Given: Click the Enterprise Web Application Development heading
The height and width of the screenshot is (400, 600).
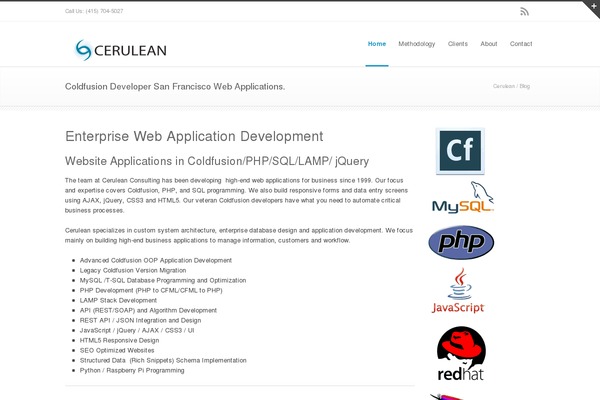Looking at the screenshot, I should coord(194,136).
